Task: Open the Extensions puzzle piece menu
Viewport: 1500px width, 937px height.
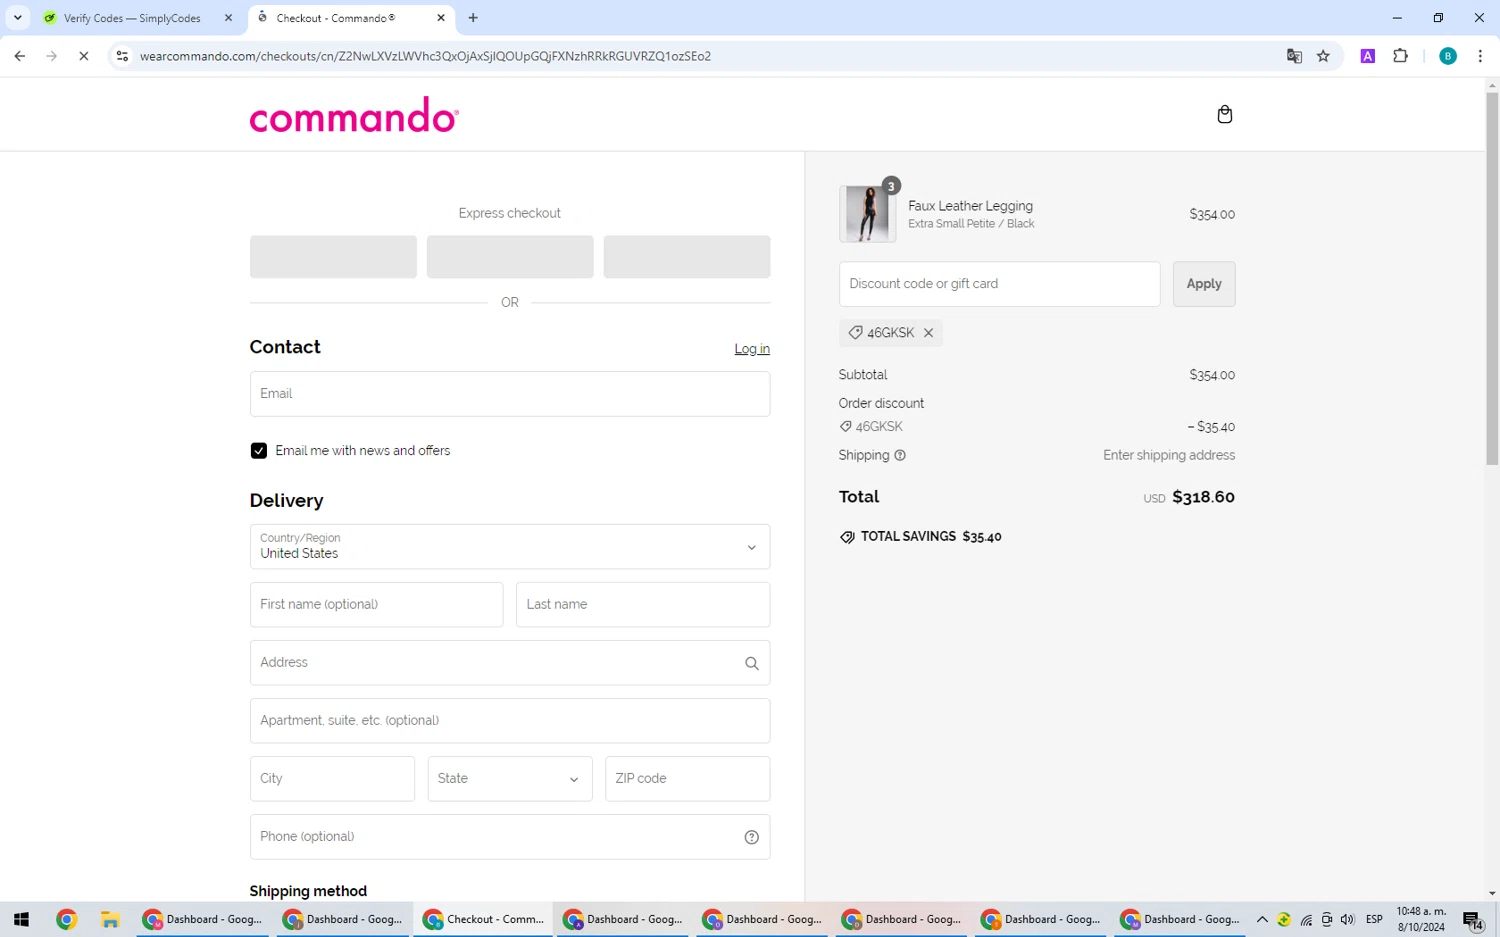Action: 1400,56
